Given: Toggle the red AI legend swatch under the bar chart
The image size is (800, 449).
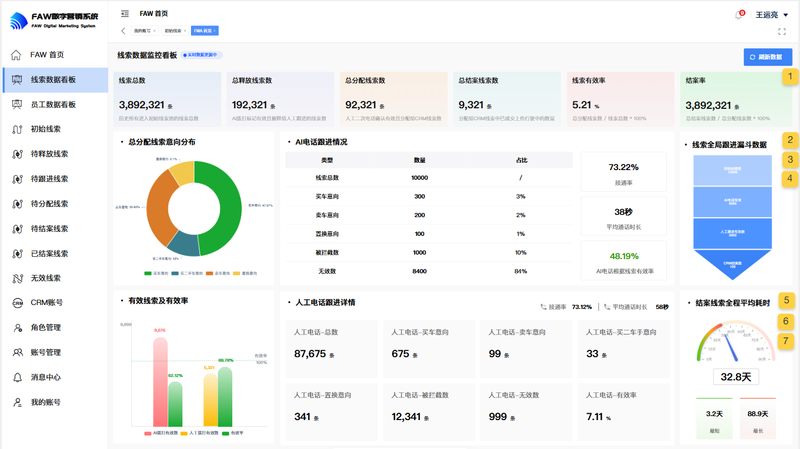Looking at the screenshot, I should (x=147, y=433).
